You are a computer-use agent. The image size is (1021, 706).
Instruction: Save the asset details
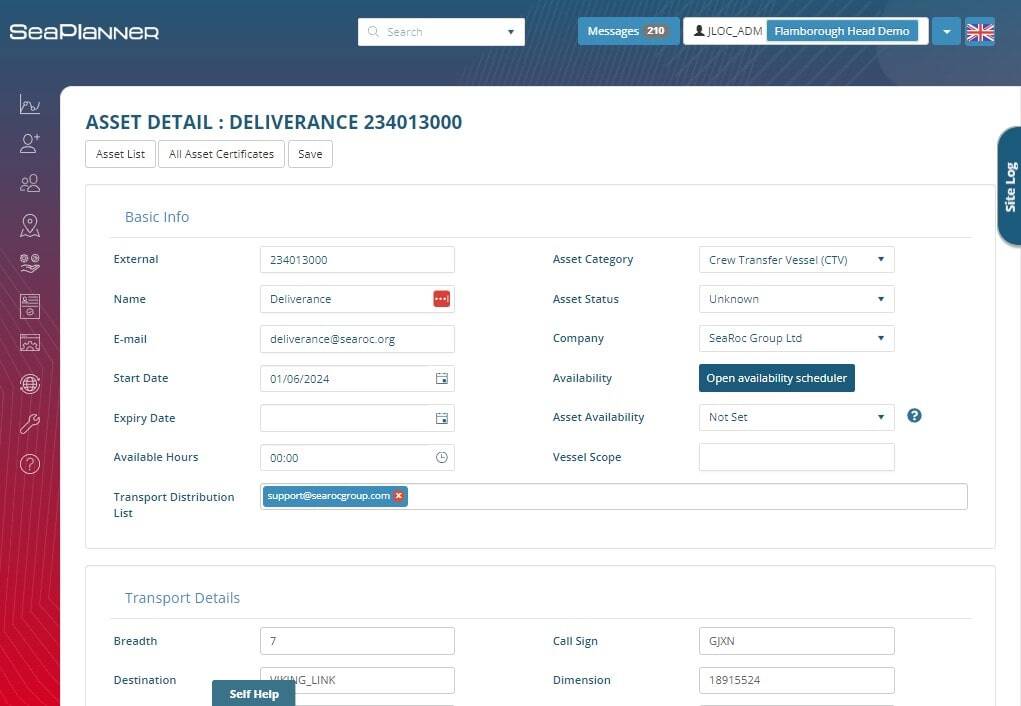click(310, 154)
